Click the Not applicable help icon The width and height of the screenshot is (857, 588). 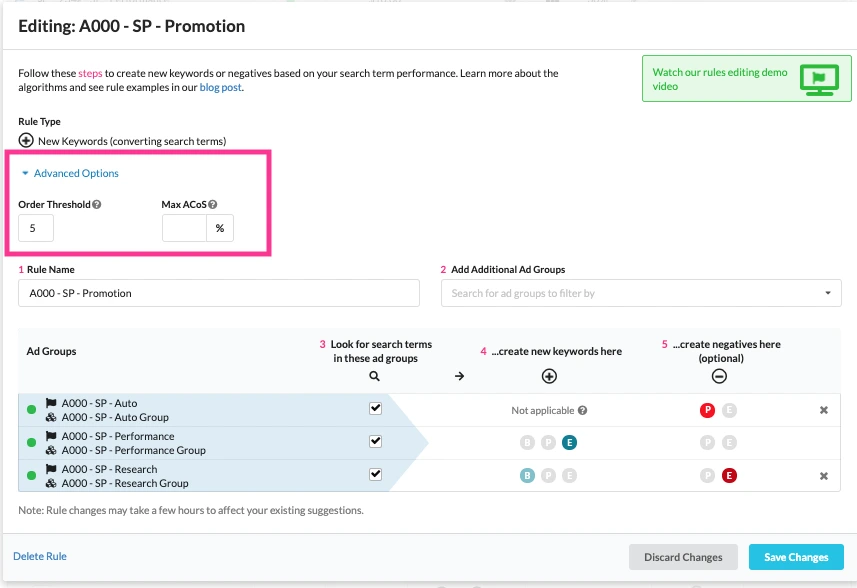tap(582, 410)
